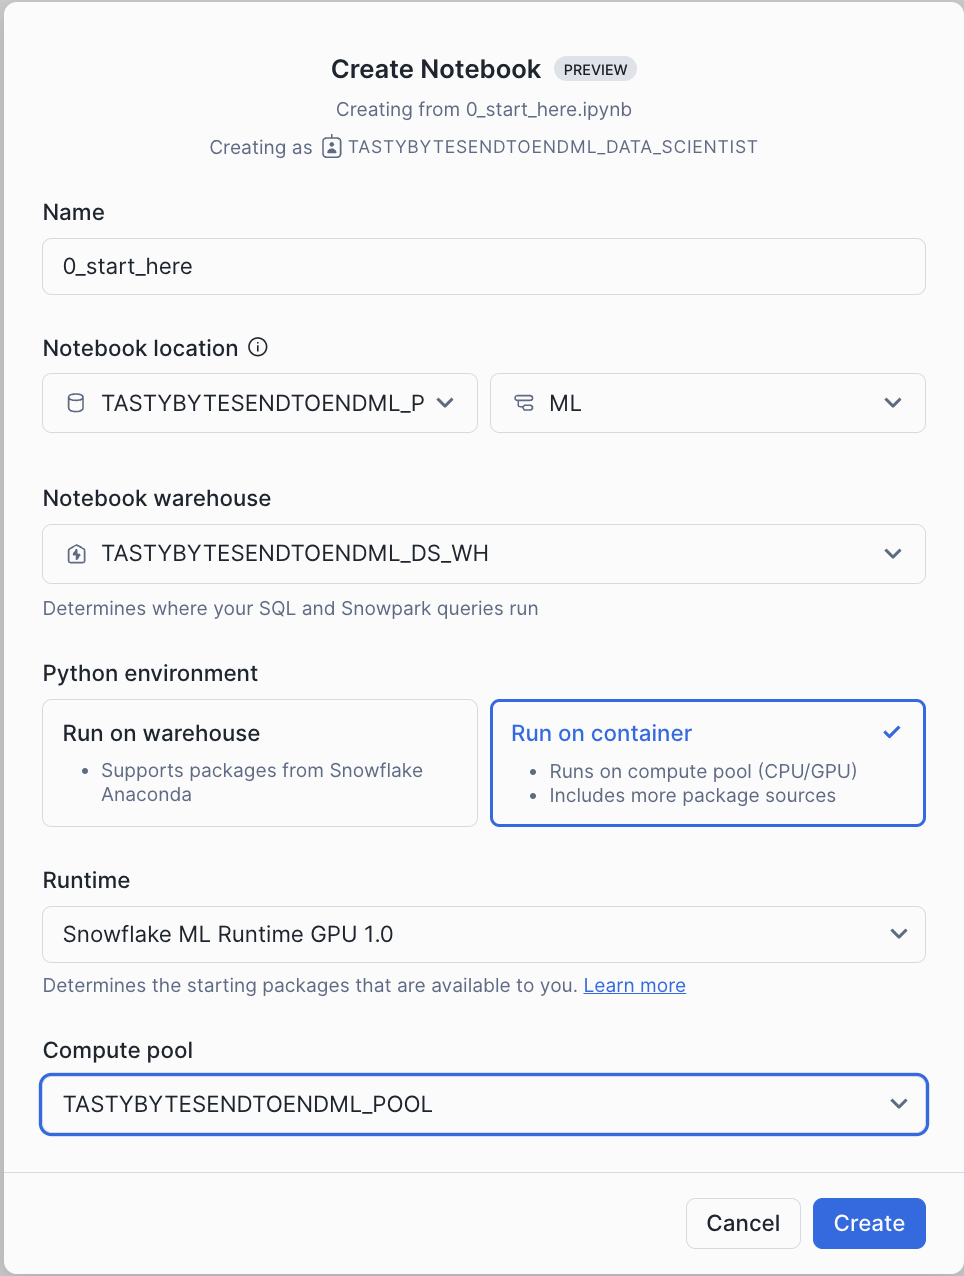Click the checkmark on Run on container
The image size is (964, 1276).
click(x=892, y=732)
